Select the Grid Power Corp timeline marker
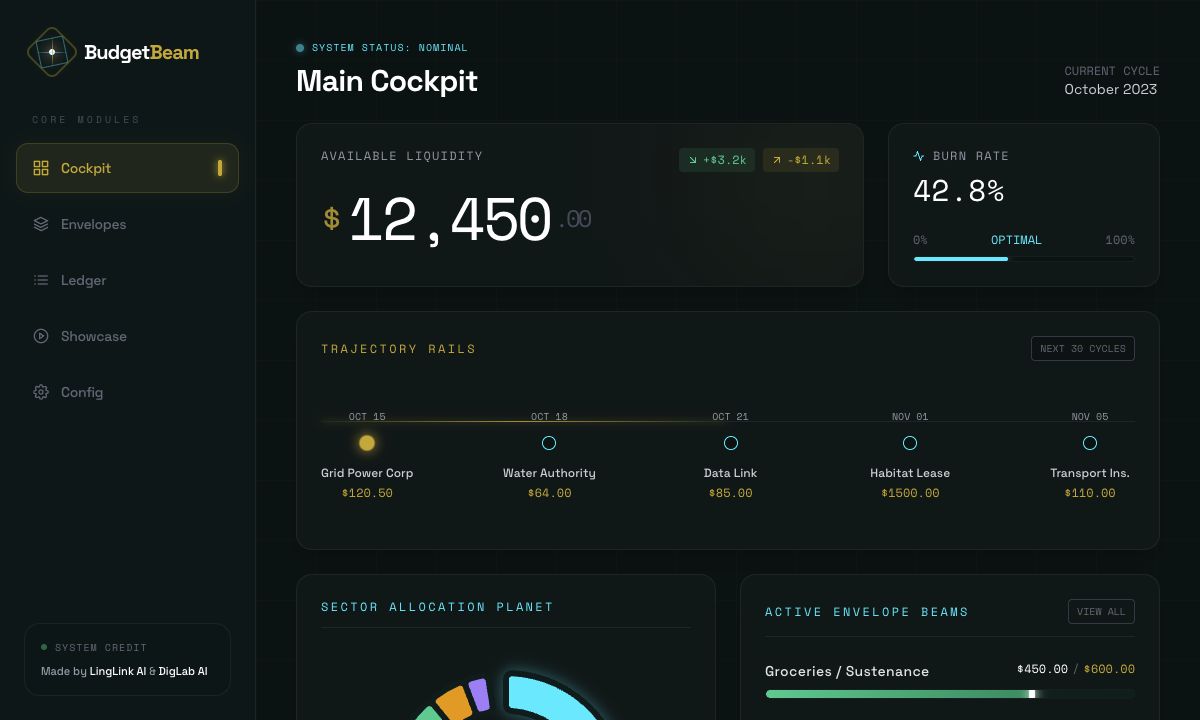This screenshot has width=1200, height=720. pyautogui.click(x=367, y=443)
